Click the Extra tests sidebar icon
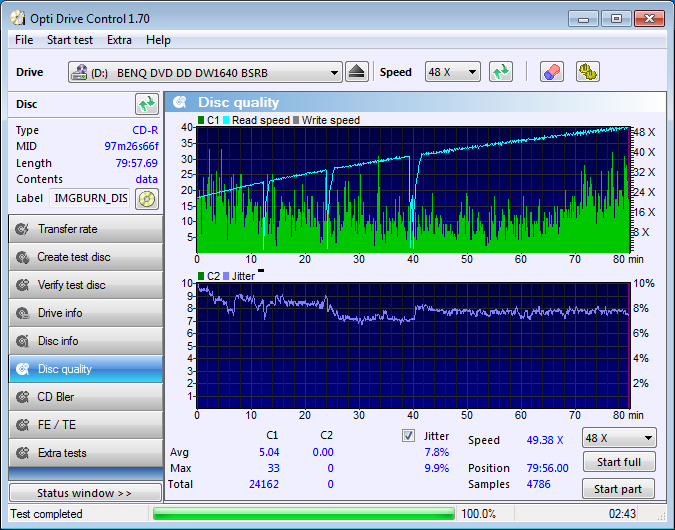This screenshot has width=675, height=530. 22,453
